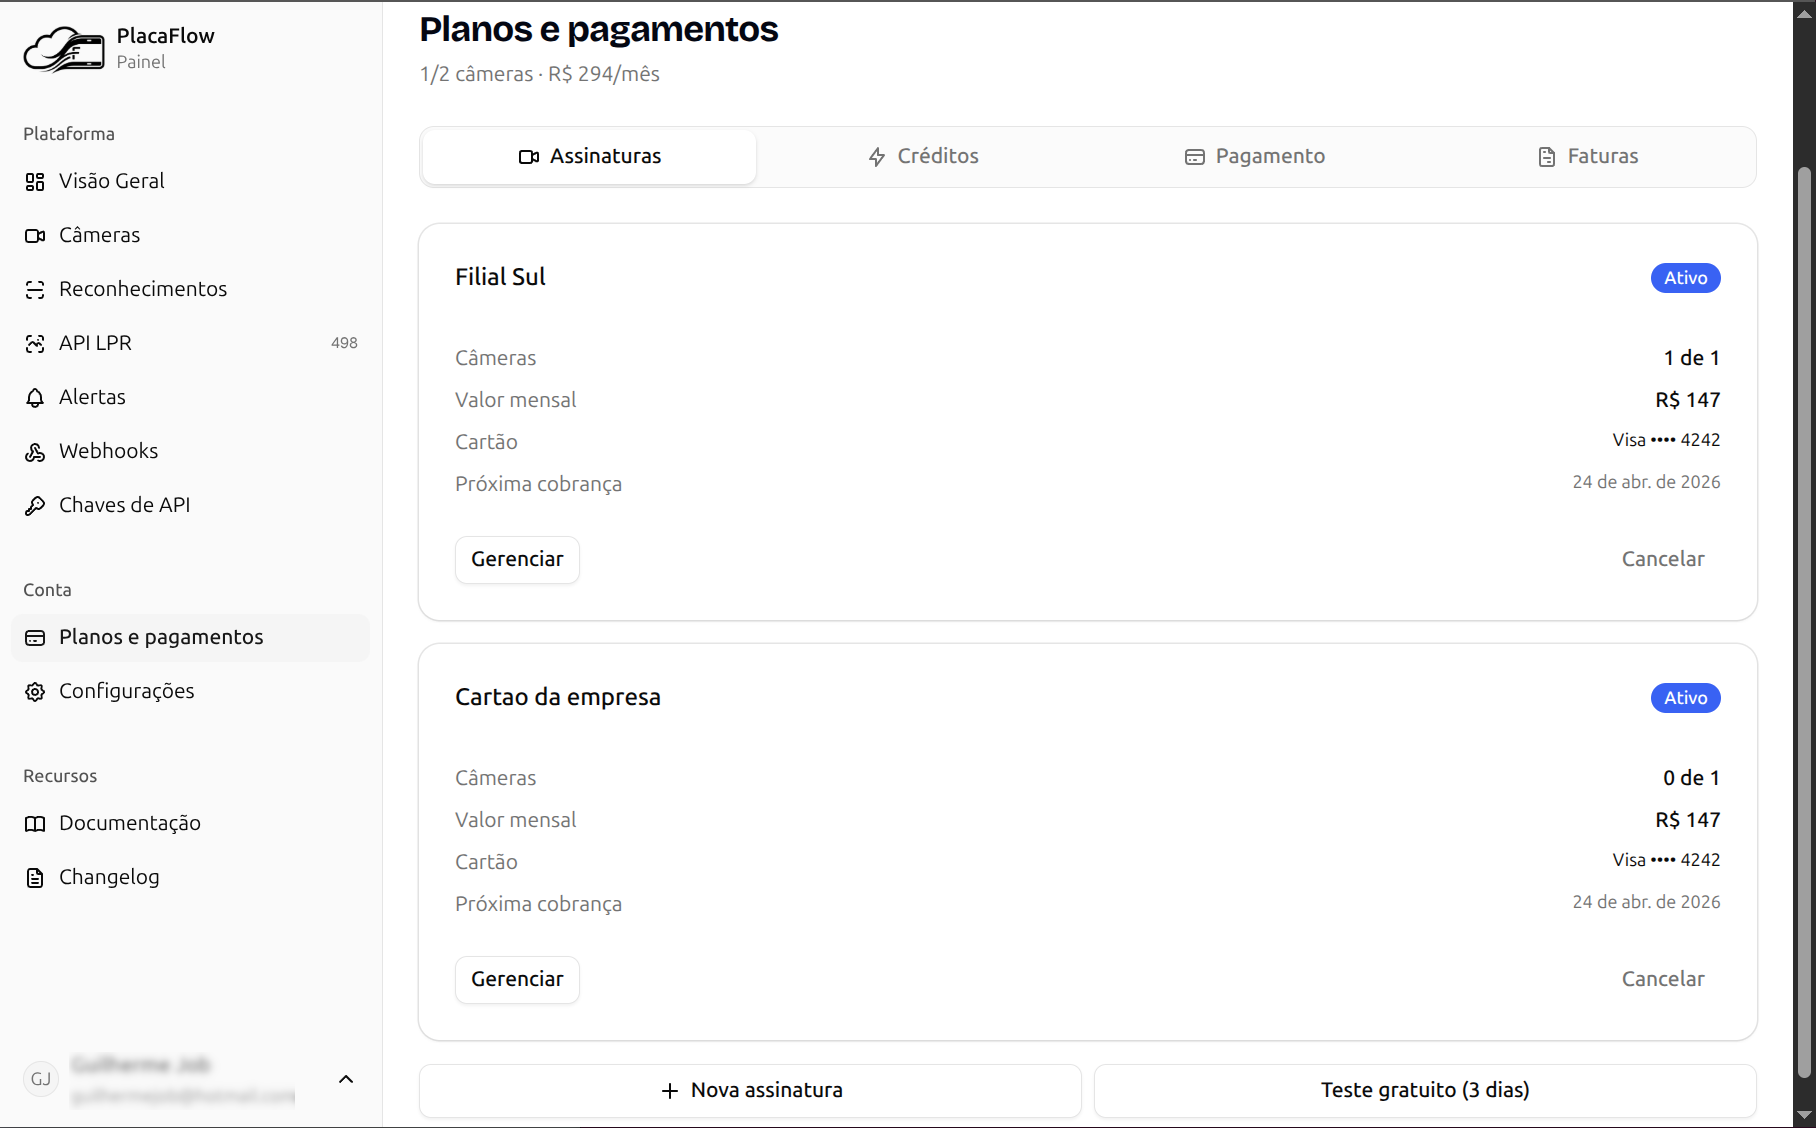Open Chaves de API key icon
The image size is (1816, 1128).
[x=35, y=506]
